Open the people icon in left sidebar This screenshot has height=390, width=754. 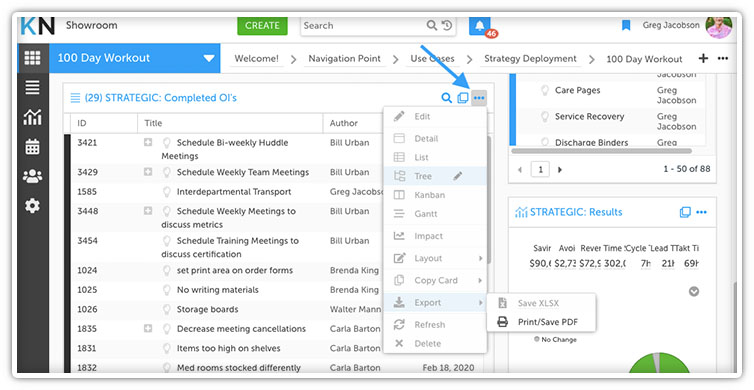32,176
